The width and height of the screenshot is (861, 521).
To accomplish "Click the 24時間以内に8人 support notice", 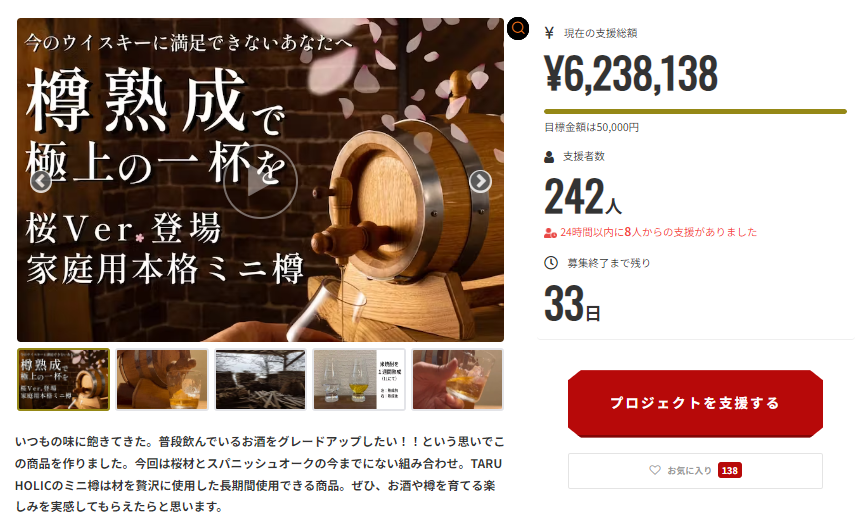I will pos(658,232).
